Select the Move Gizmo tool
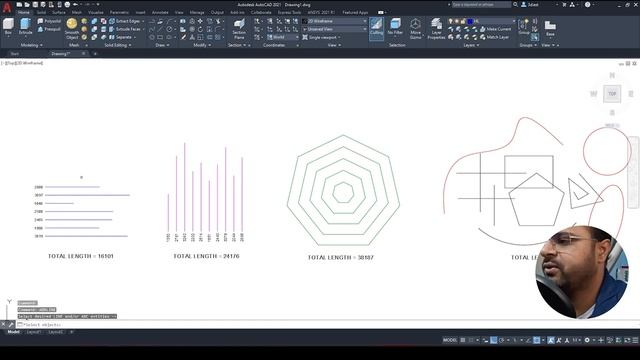Image resolution: width=640 pixels, height=360 pixels. point(416,29)
